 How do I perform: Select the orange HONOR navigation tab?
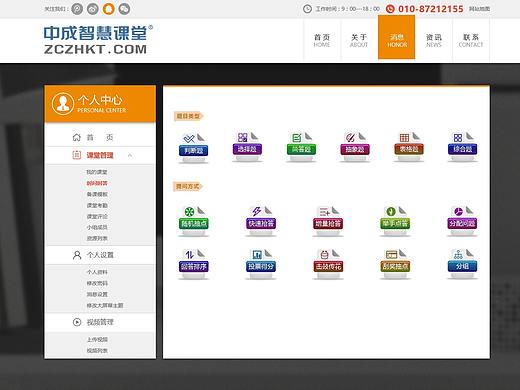[x=397, y=37]
